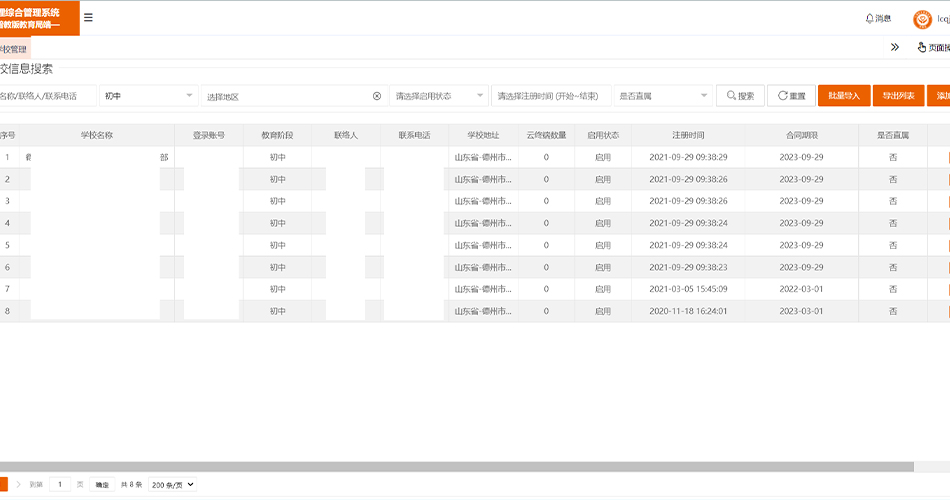Viewport: 950px width, 500px height.
Task: Open notifications via the 消息 bell
Action: 877,18
